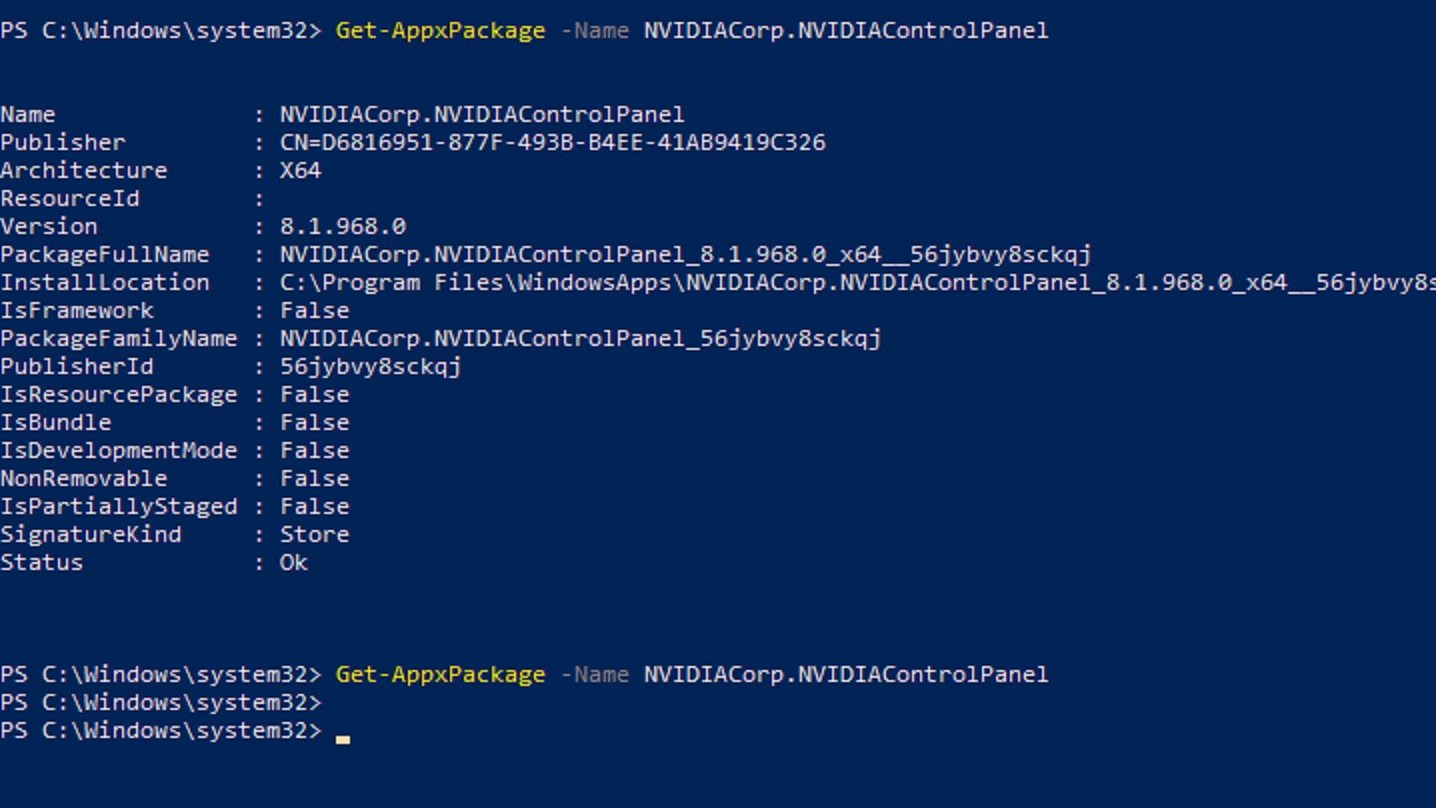Image resolution: width=1436 pixels, height=808 pixels.
Task: Click the SignatureKind value Store
Action: click(x=314, y=534)
